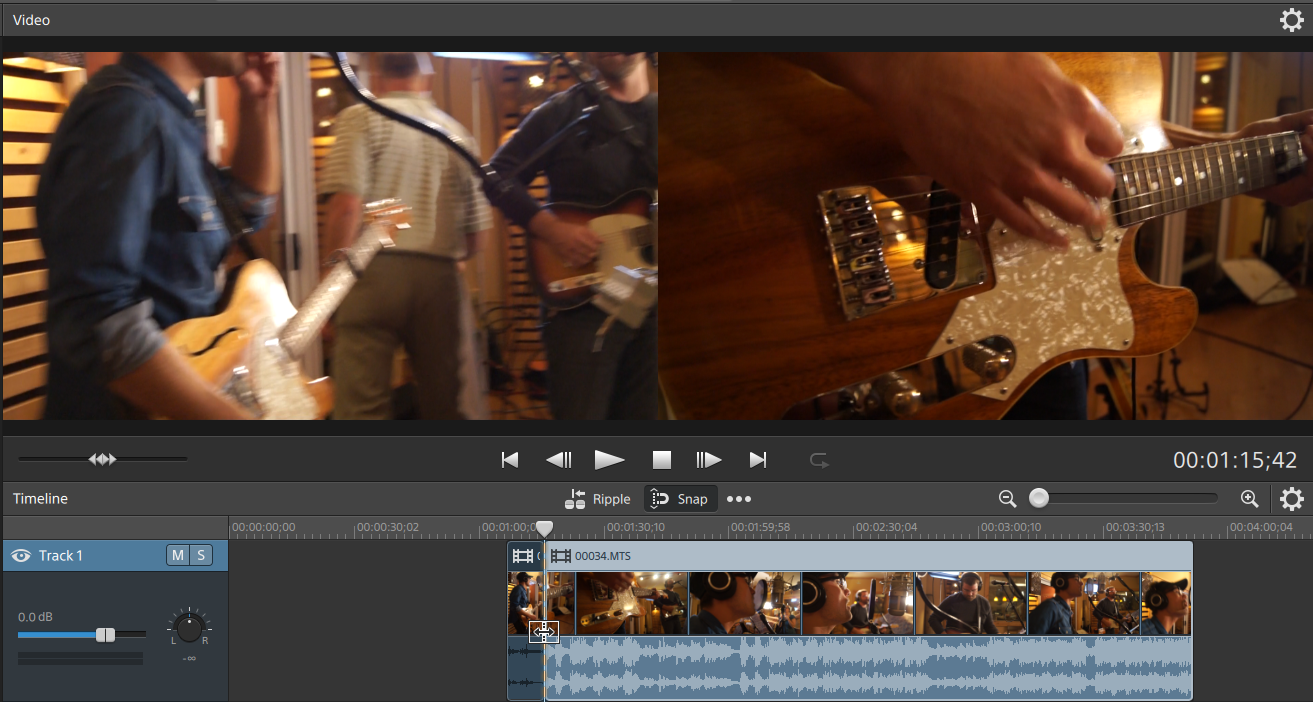Click the Track 1 volume slider handle
This screenshot has height=702, width=1313.
coord(105,635)
